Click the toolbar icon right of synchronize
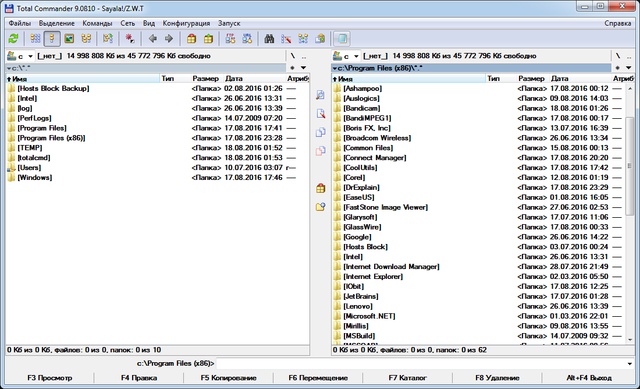 320,39
